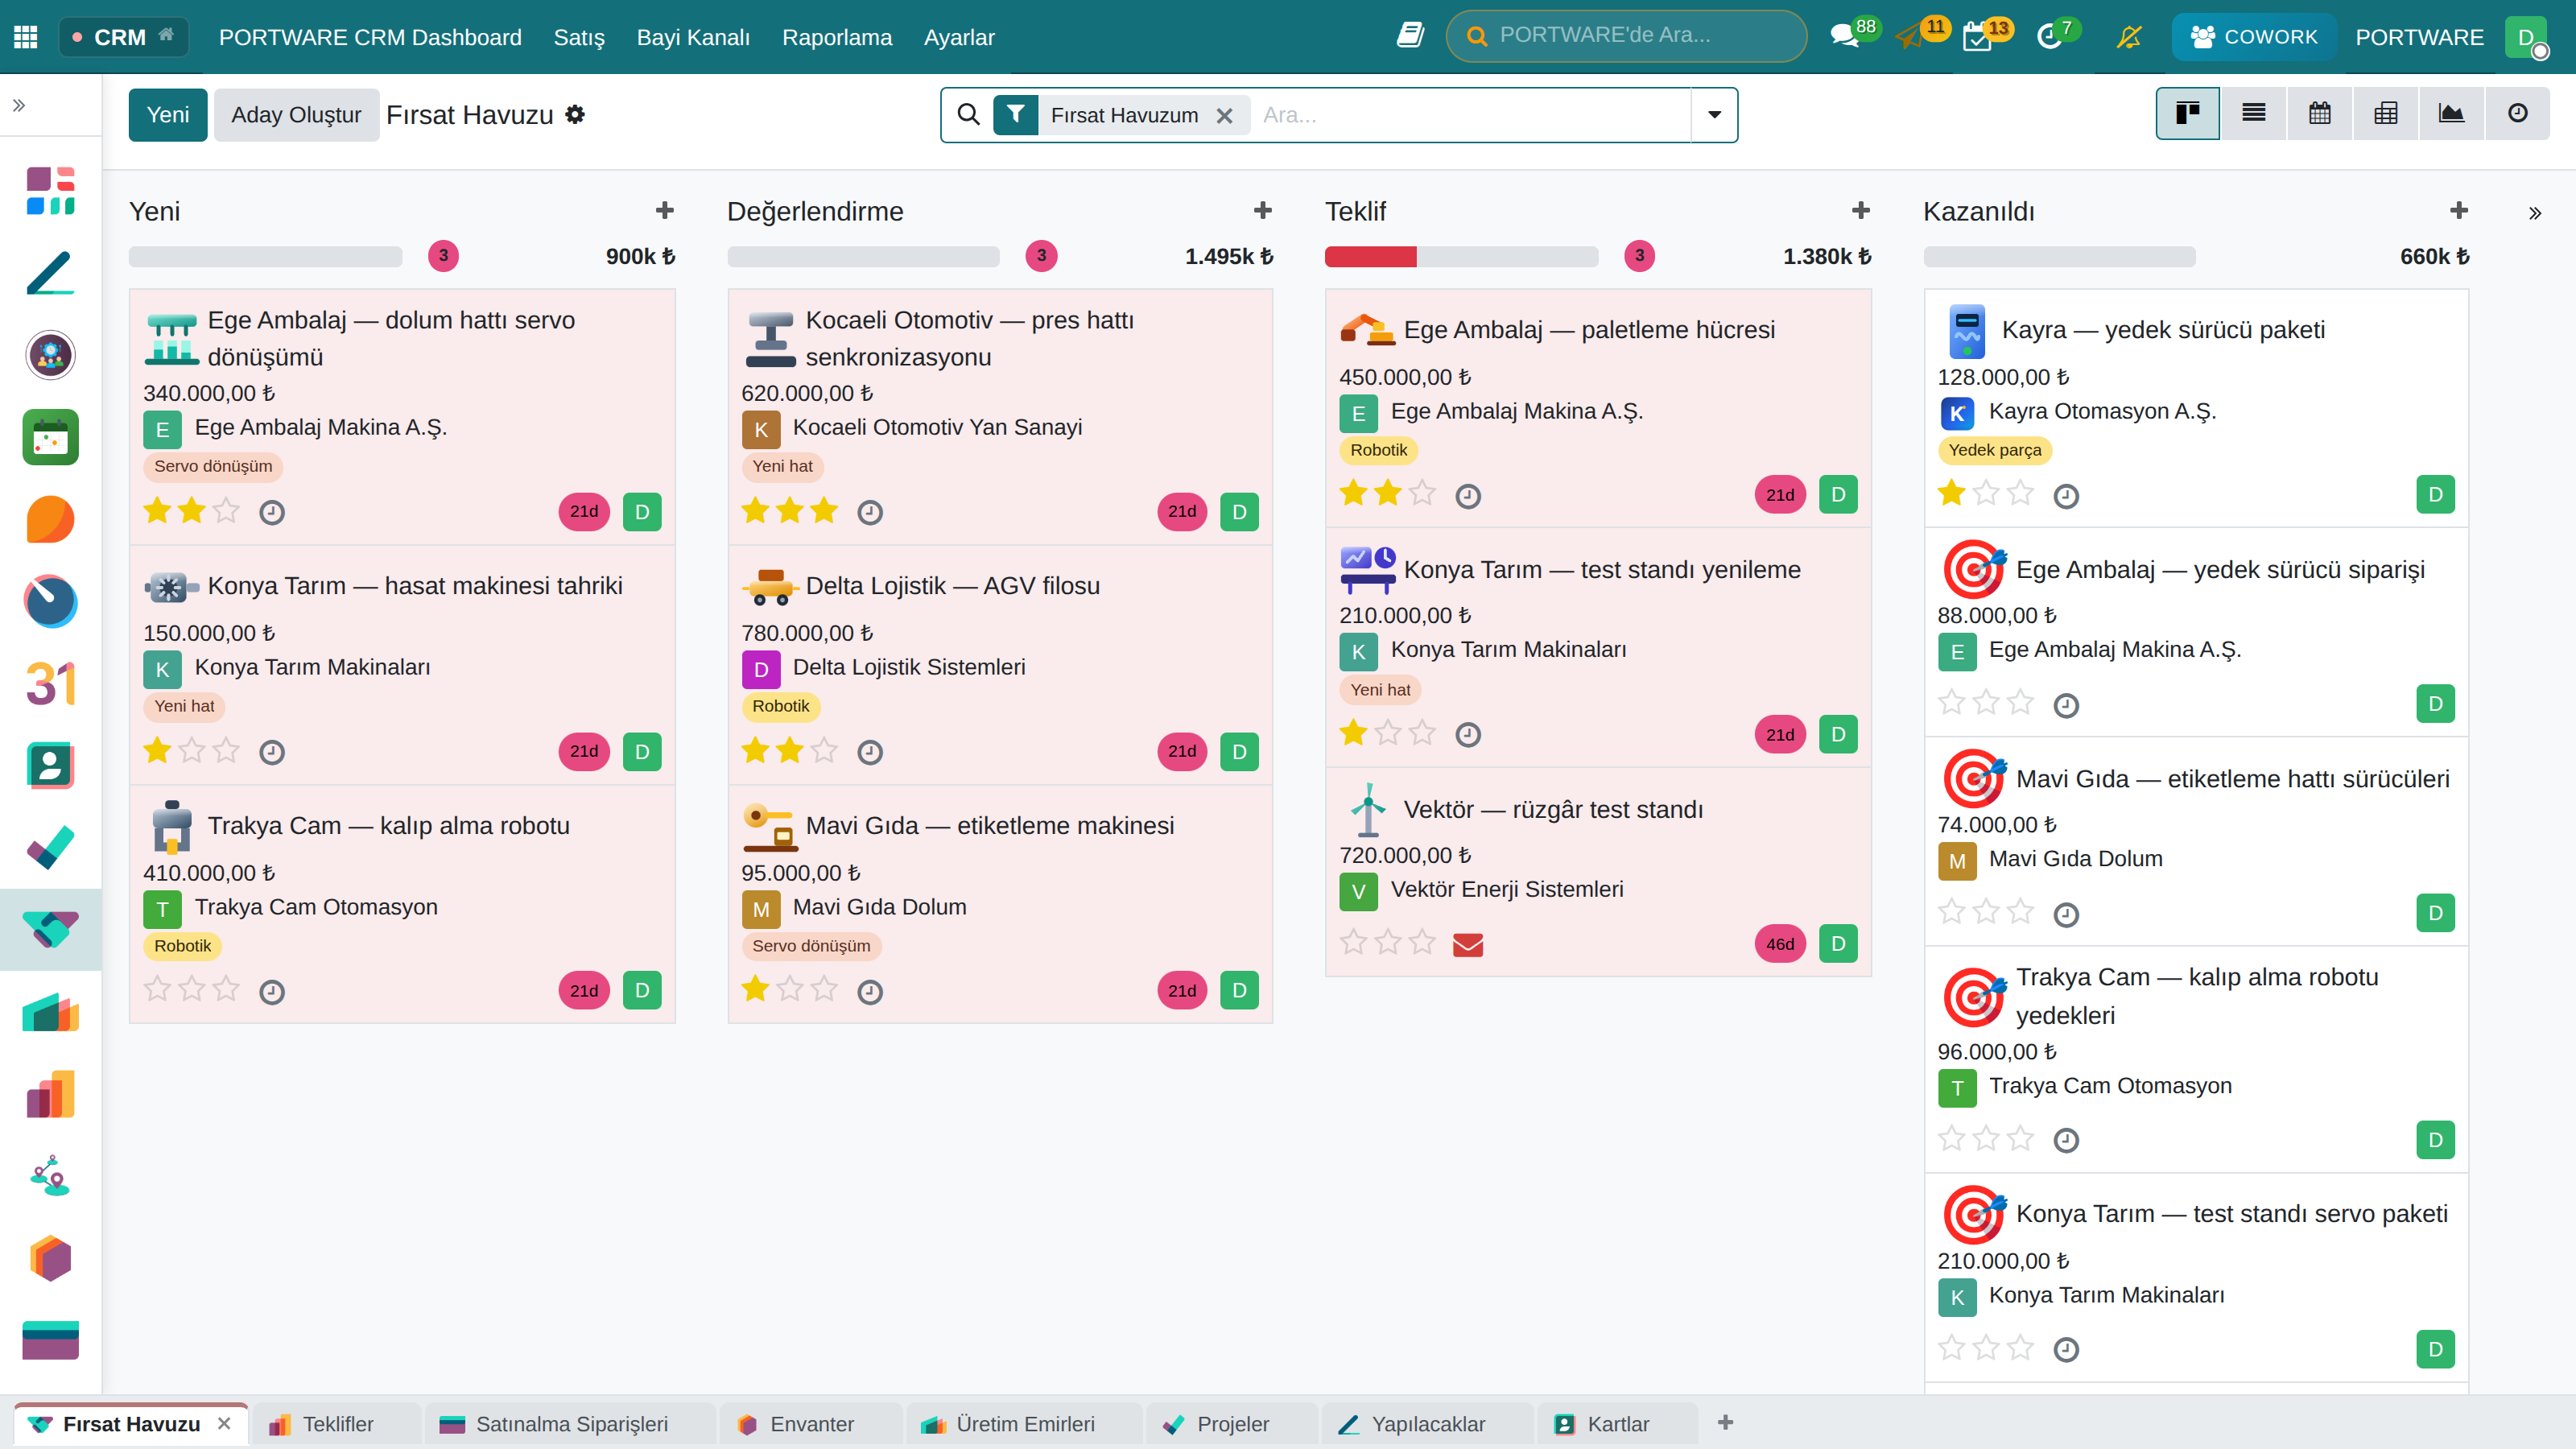
Task: Expand the left sidebar chevrons
Action: [x=19, y=105]
